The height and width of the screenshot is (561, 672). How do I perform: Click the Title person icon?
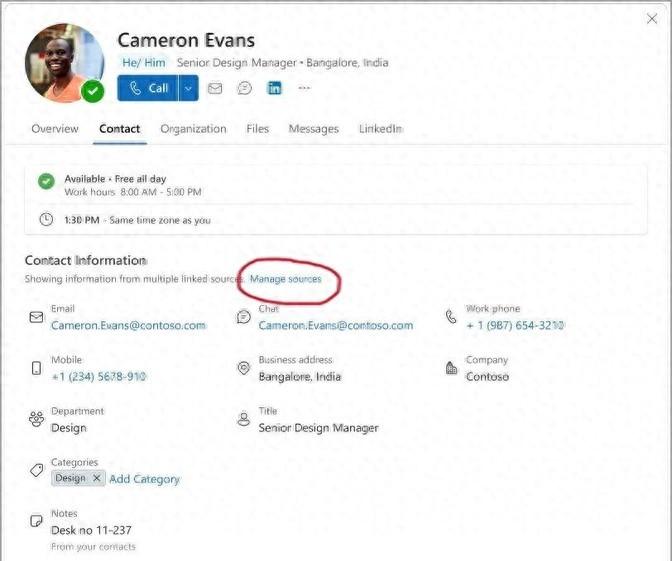click(243, 419)
